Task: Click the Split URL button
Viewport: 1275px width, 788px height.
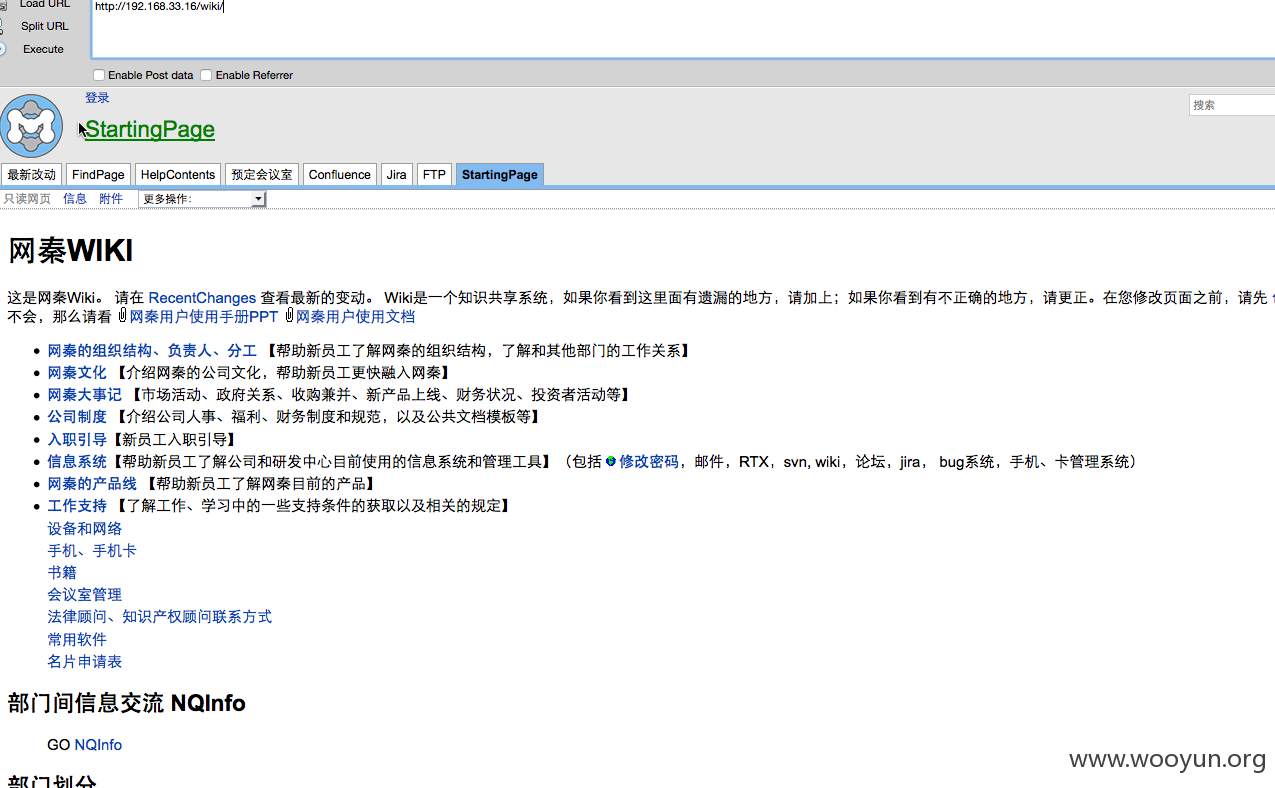Action: tap(44, 26)
